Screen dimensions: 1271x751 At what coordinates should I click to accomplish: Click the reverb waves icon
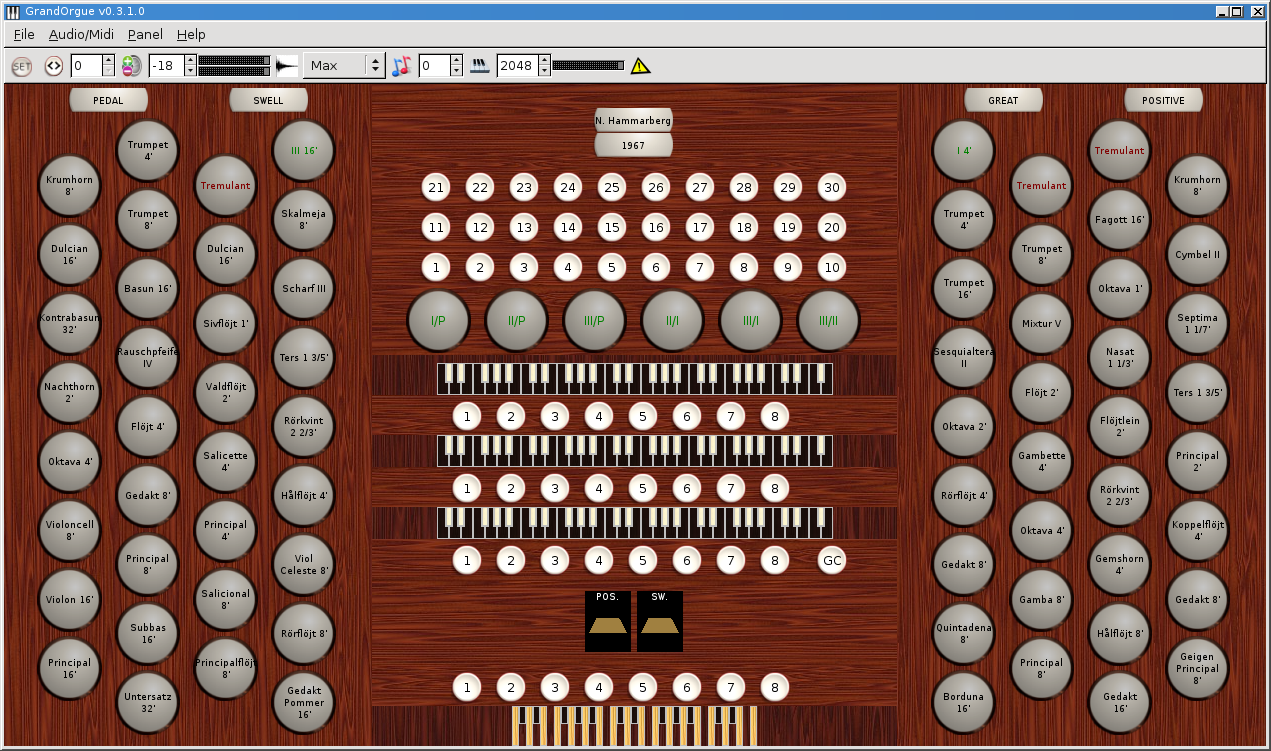point(480,66)
